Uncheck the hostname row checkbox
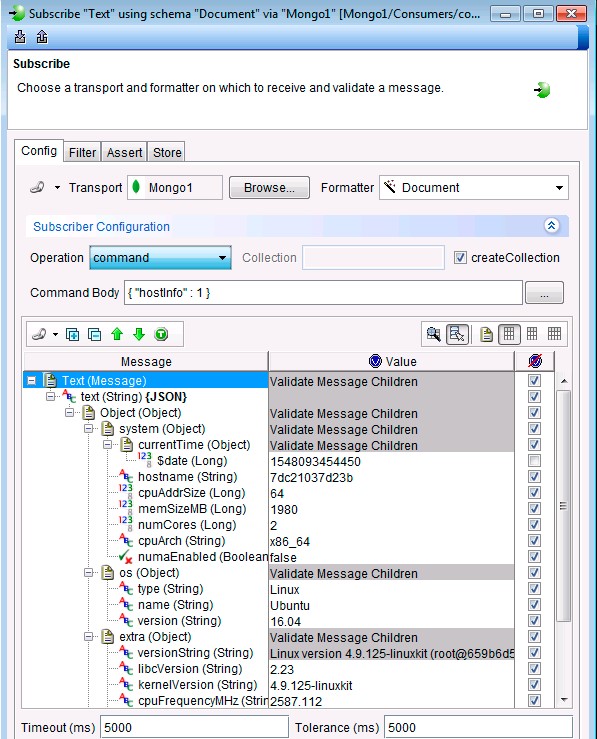The width and height of the screenshot is (597, 739). [x=534, y=477]
